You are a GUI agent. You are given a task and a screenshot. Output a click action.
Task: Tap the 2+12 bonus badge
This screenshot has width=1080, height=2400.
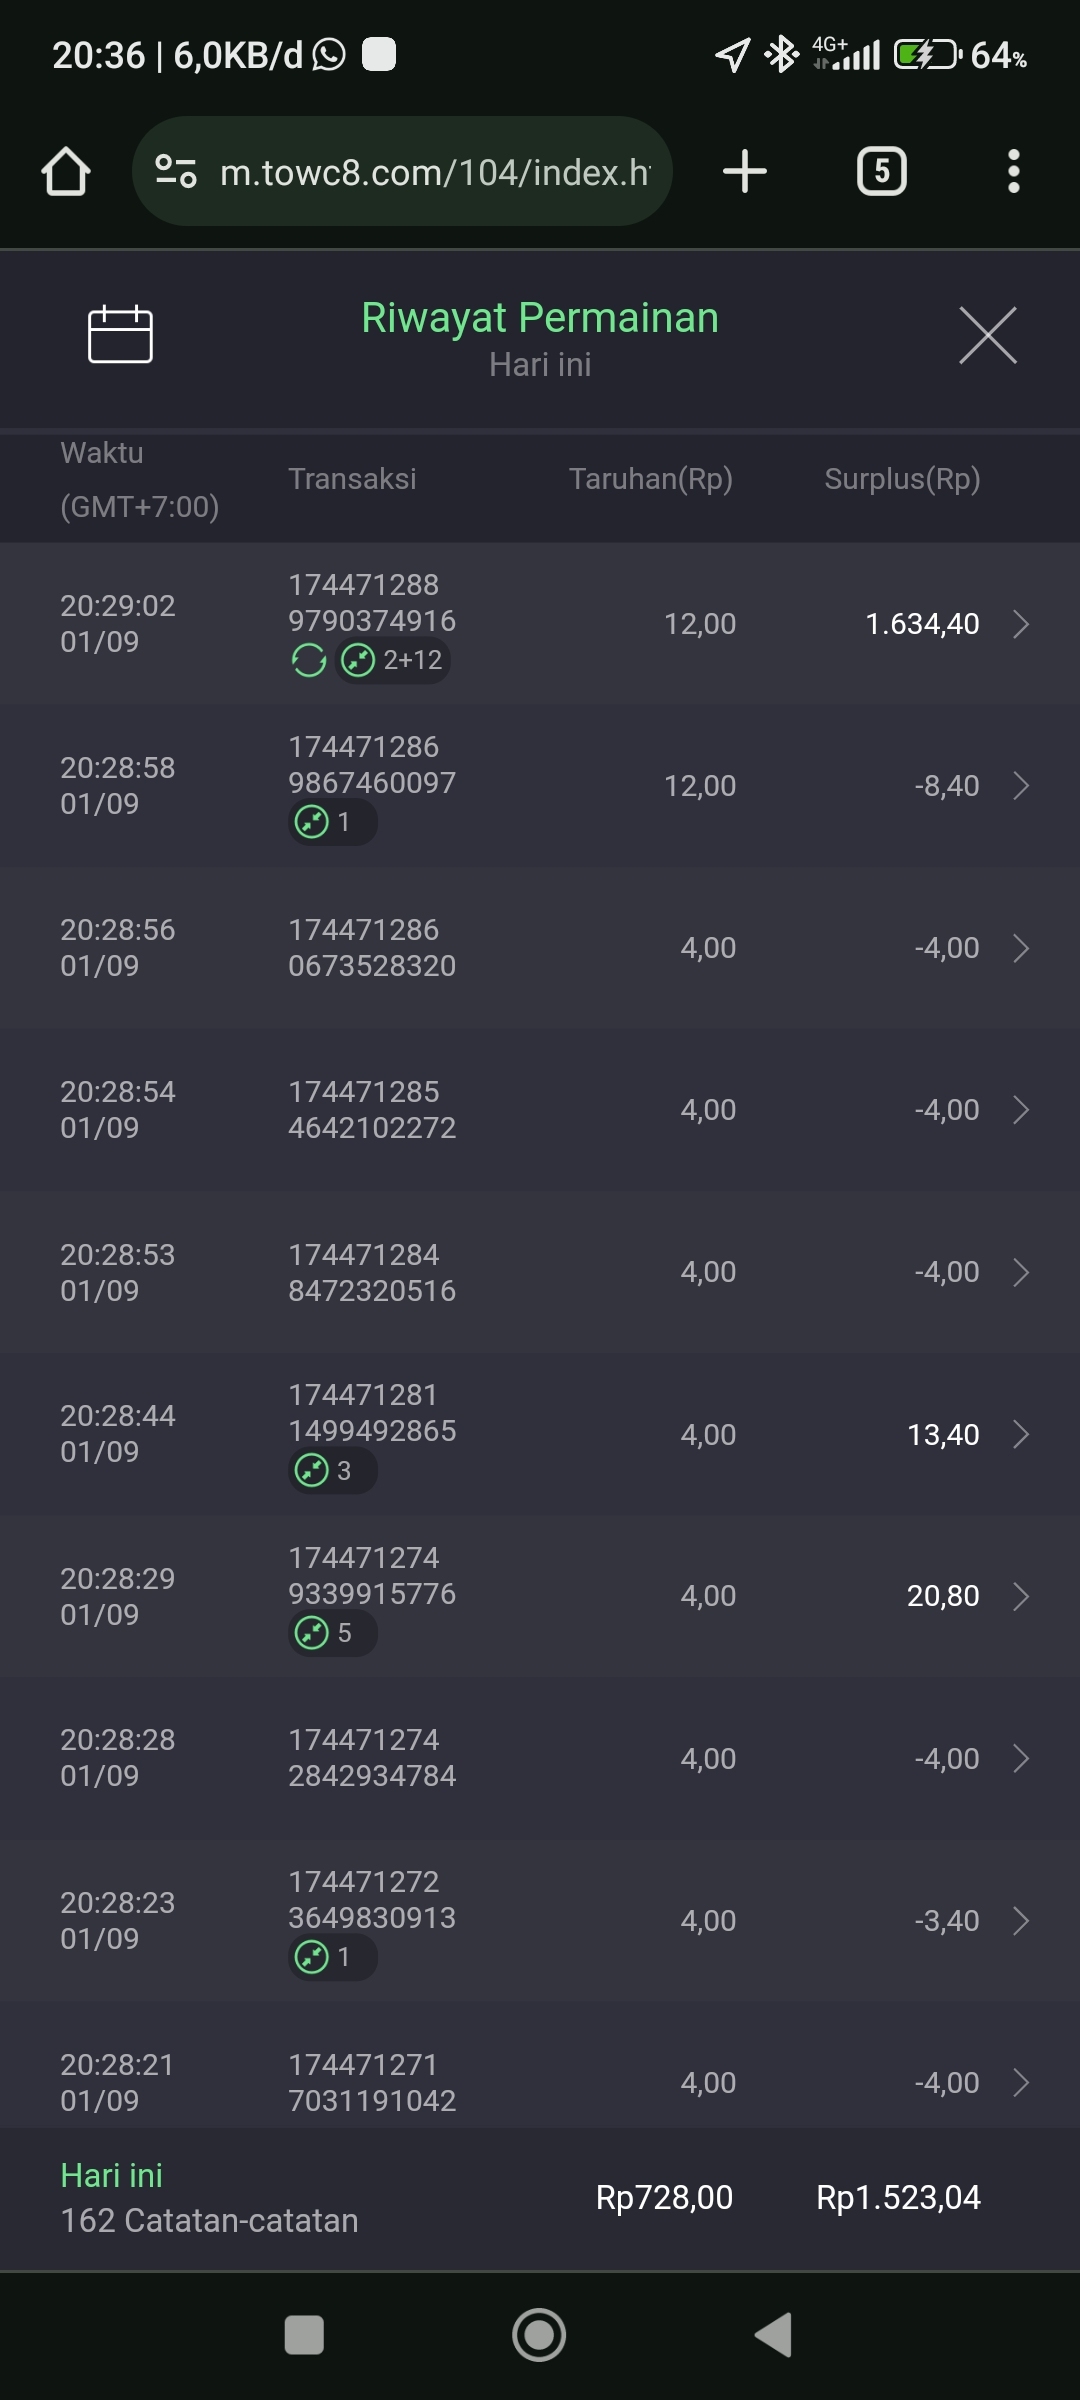tap(393, 660)
